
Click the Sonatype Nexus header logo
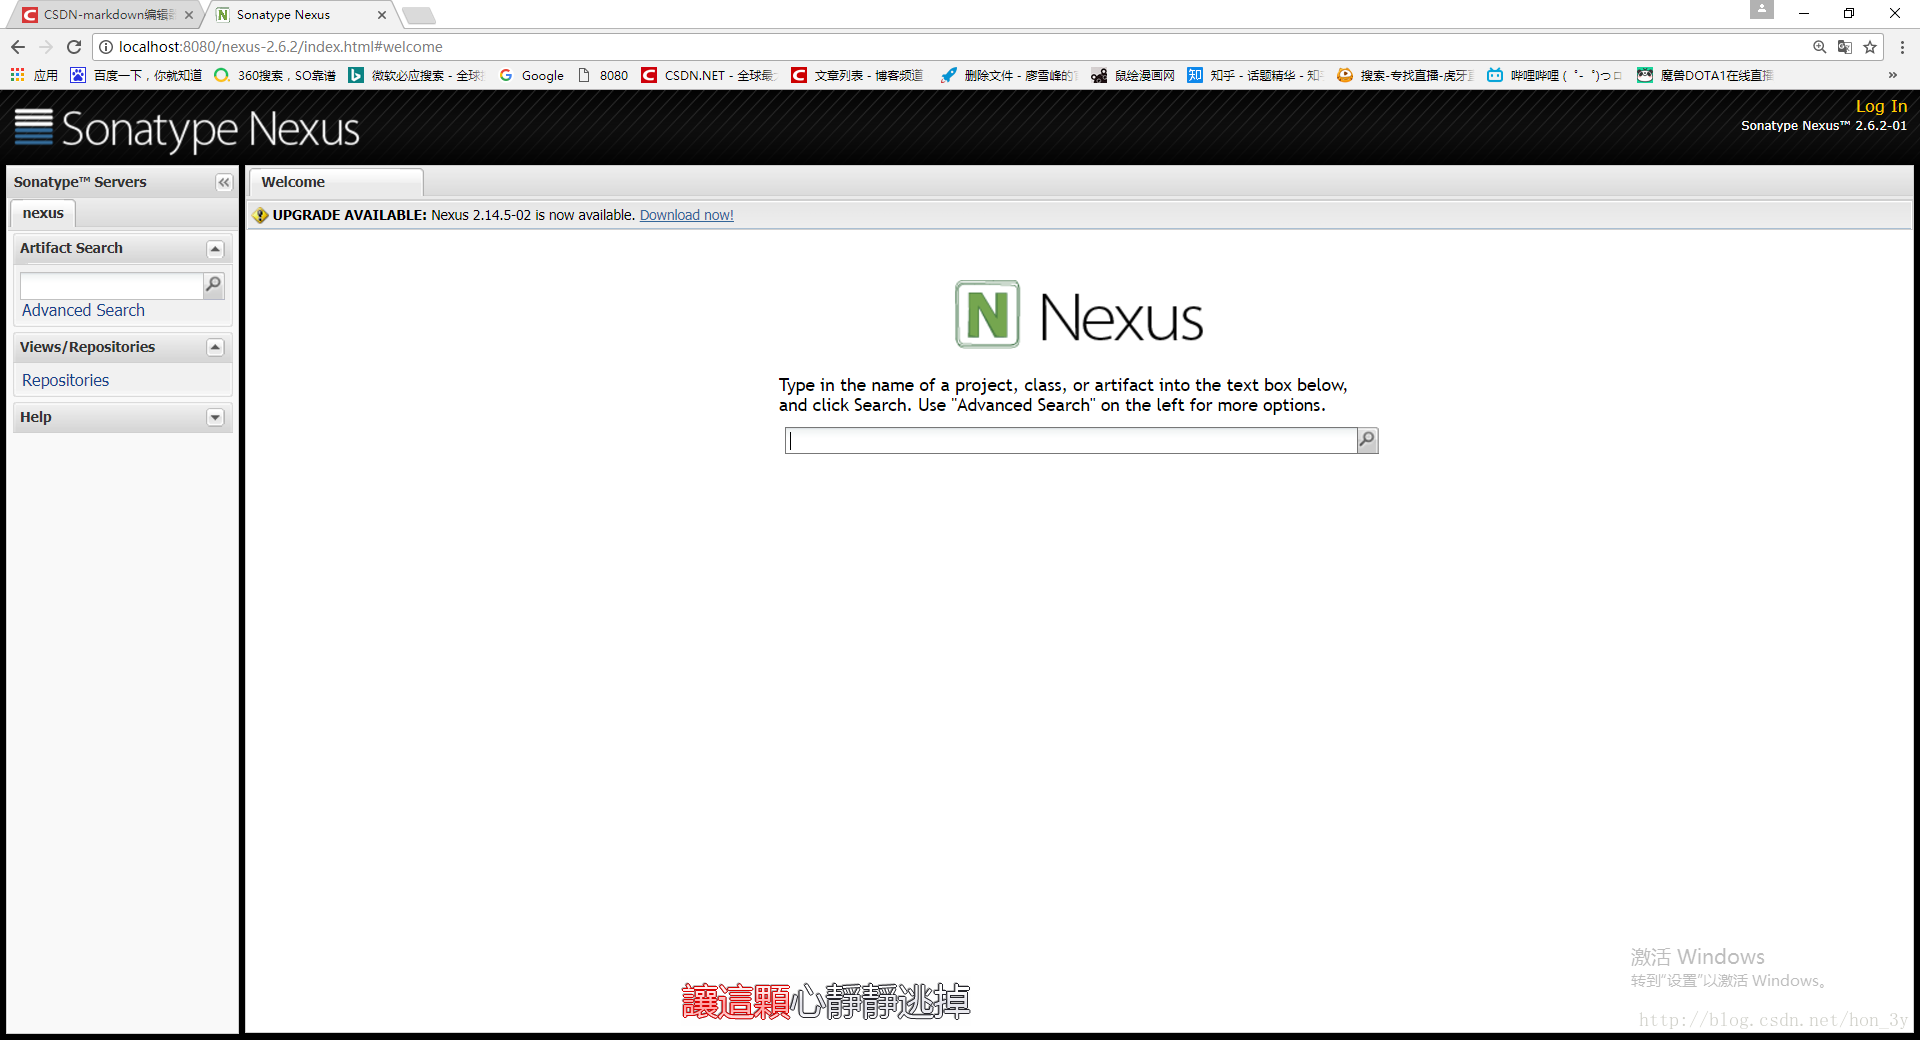pyautogui.click(x=186, y=129)
